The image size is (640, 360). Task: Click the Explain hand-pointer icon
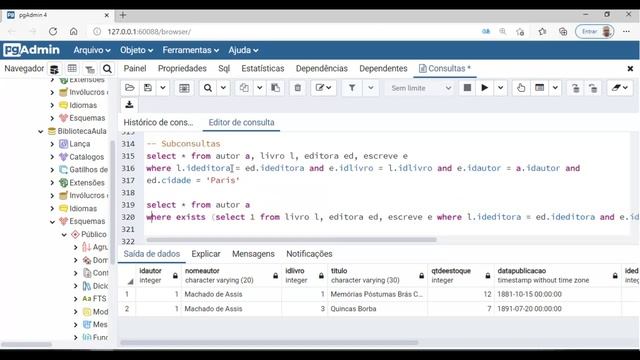coord(521,88)
